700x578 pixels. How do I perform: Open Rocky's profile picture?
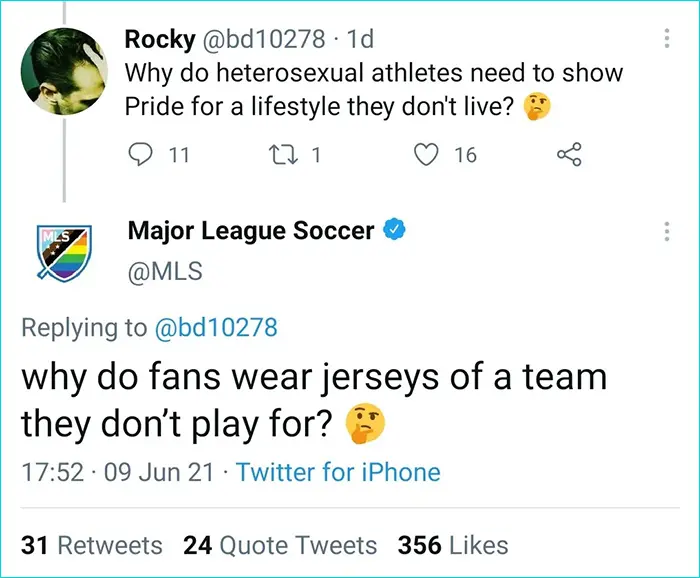coord(65,71)
